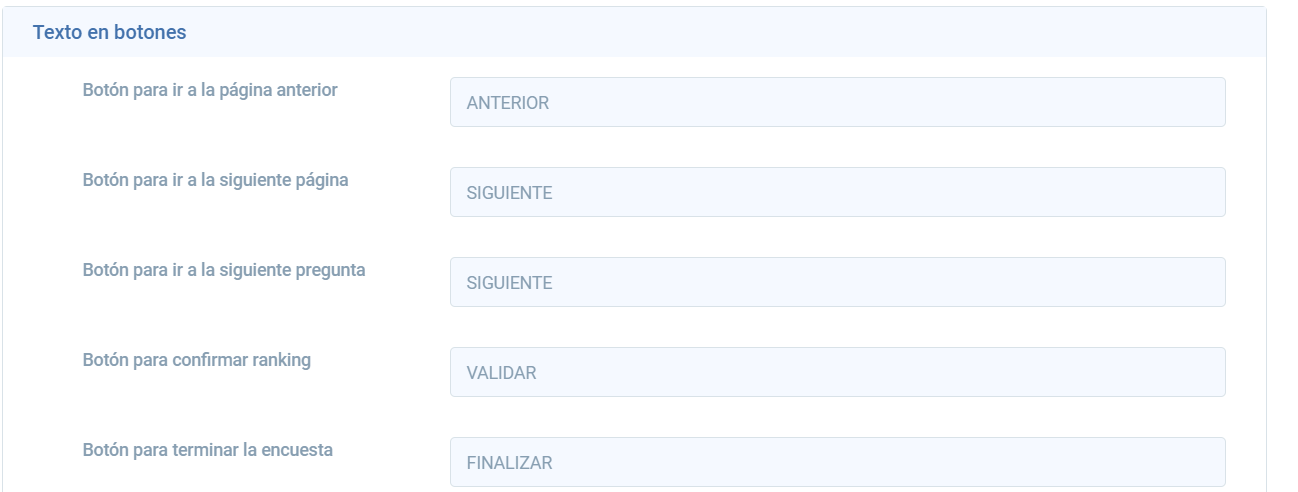Viewport: 1298px width, 492px height.
Task: Click the ANTERIOR placeholder text
Action: pos(507,103)
